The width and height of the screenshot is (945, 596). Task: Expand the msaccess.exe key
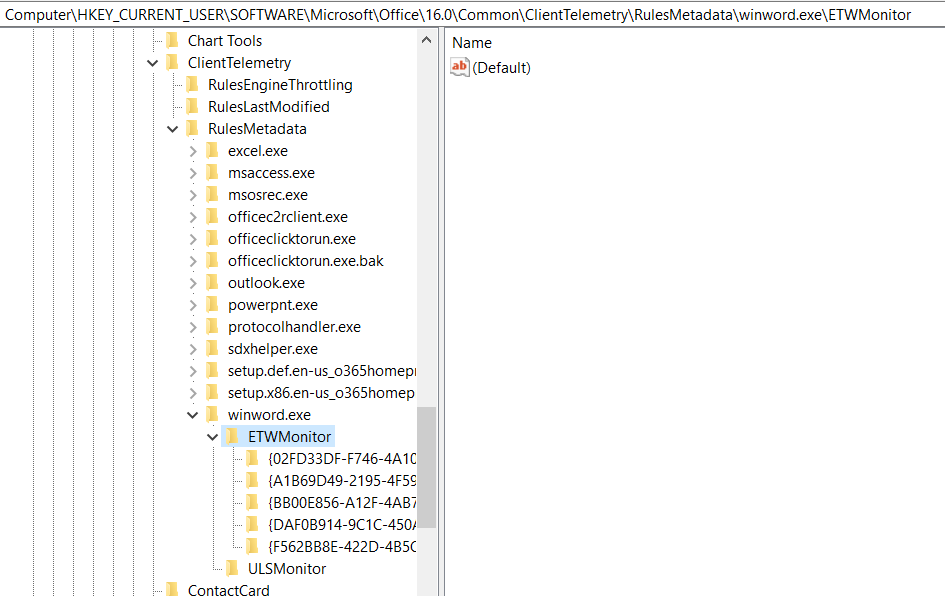click(193, 173)
